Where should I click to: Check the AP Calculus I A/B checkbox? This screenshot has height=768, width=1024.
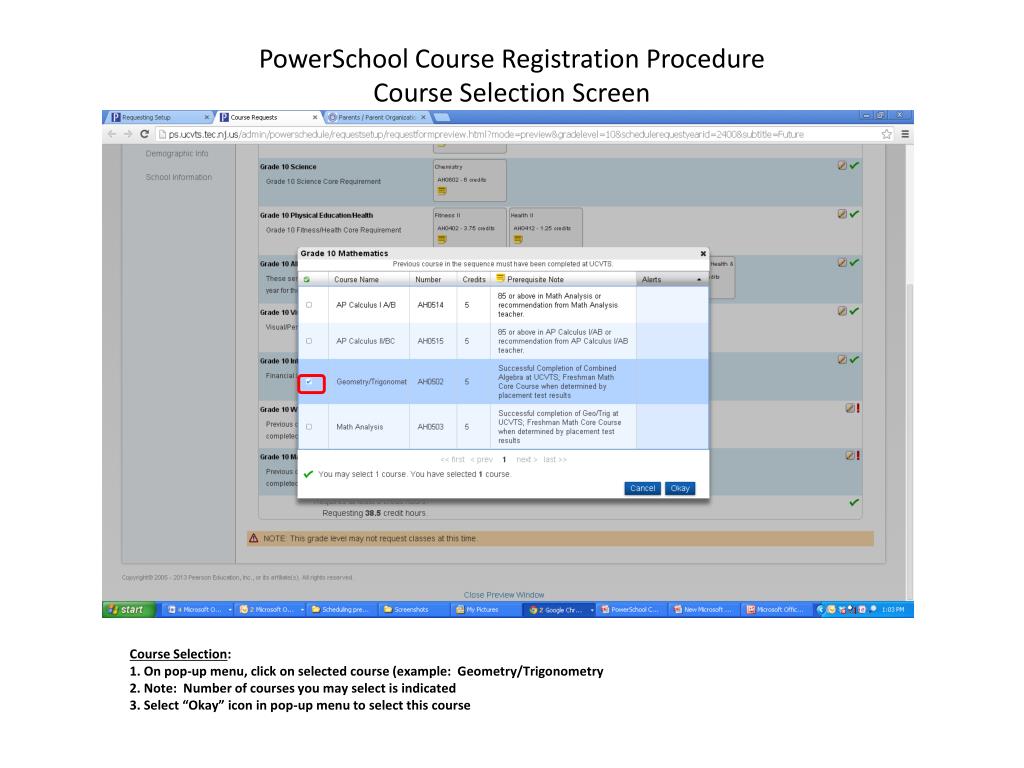(x=309, y=305)
